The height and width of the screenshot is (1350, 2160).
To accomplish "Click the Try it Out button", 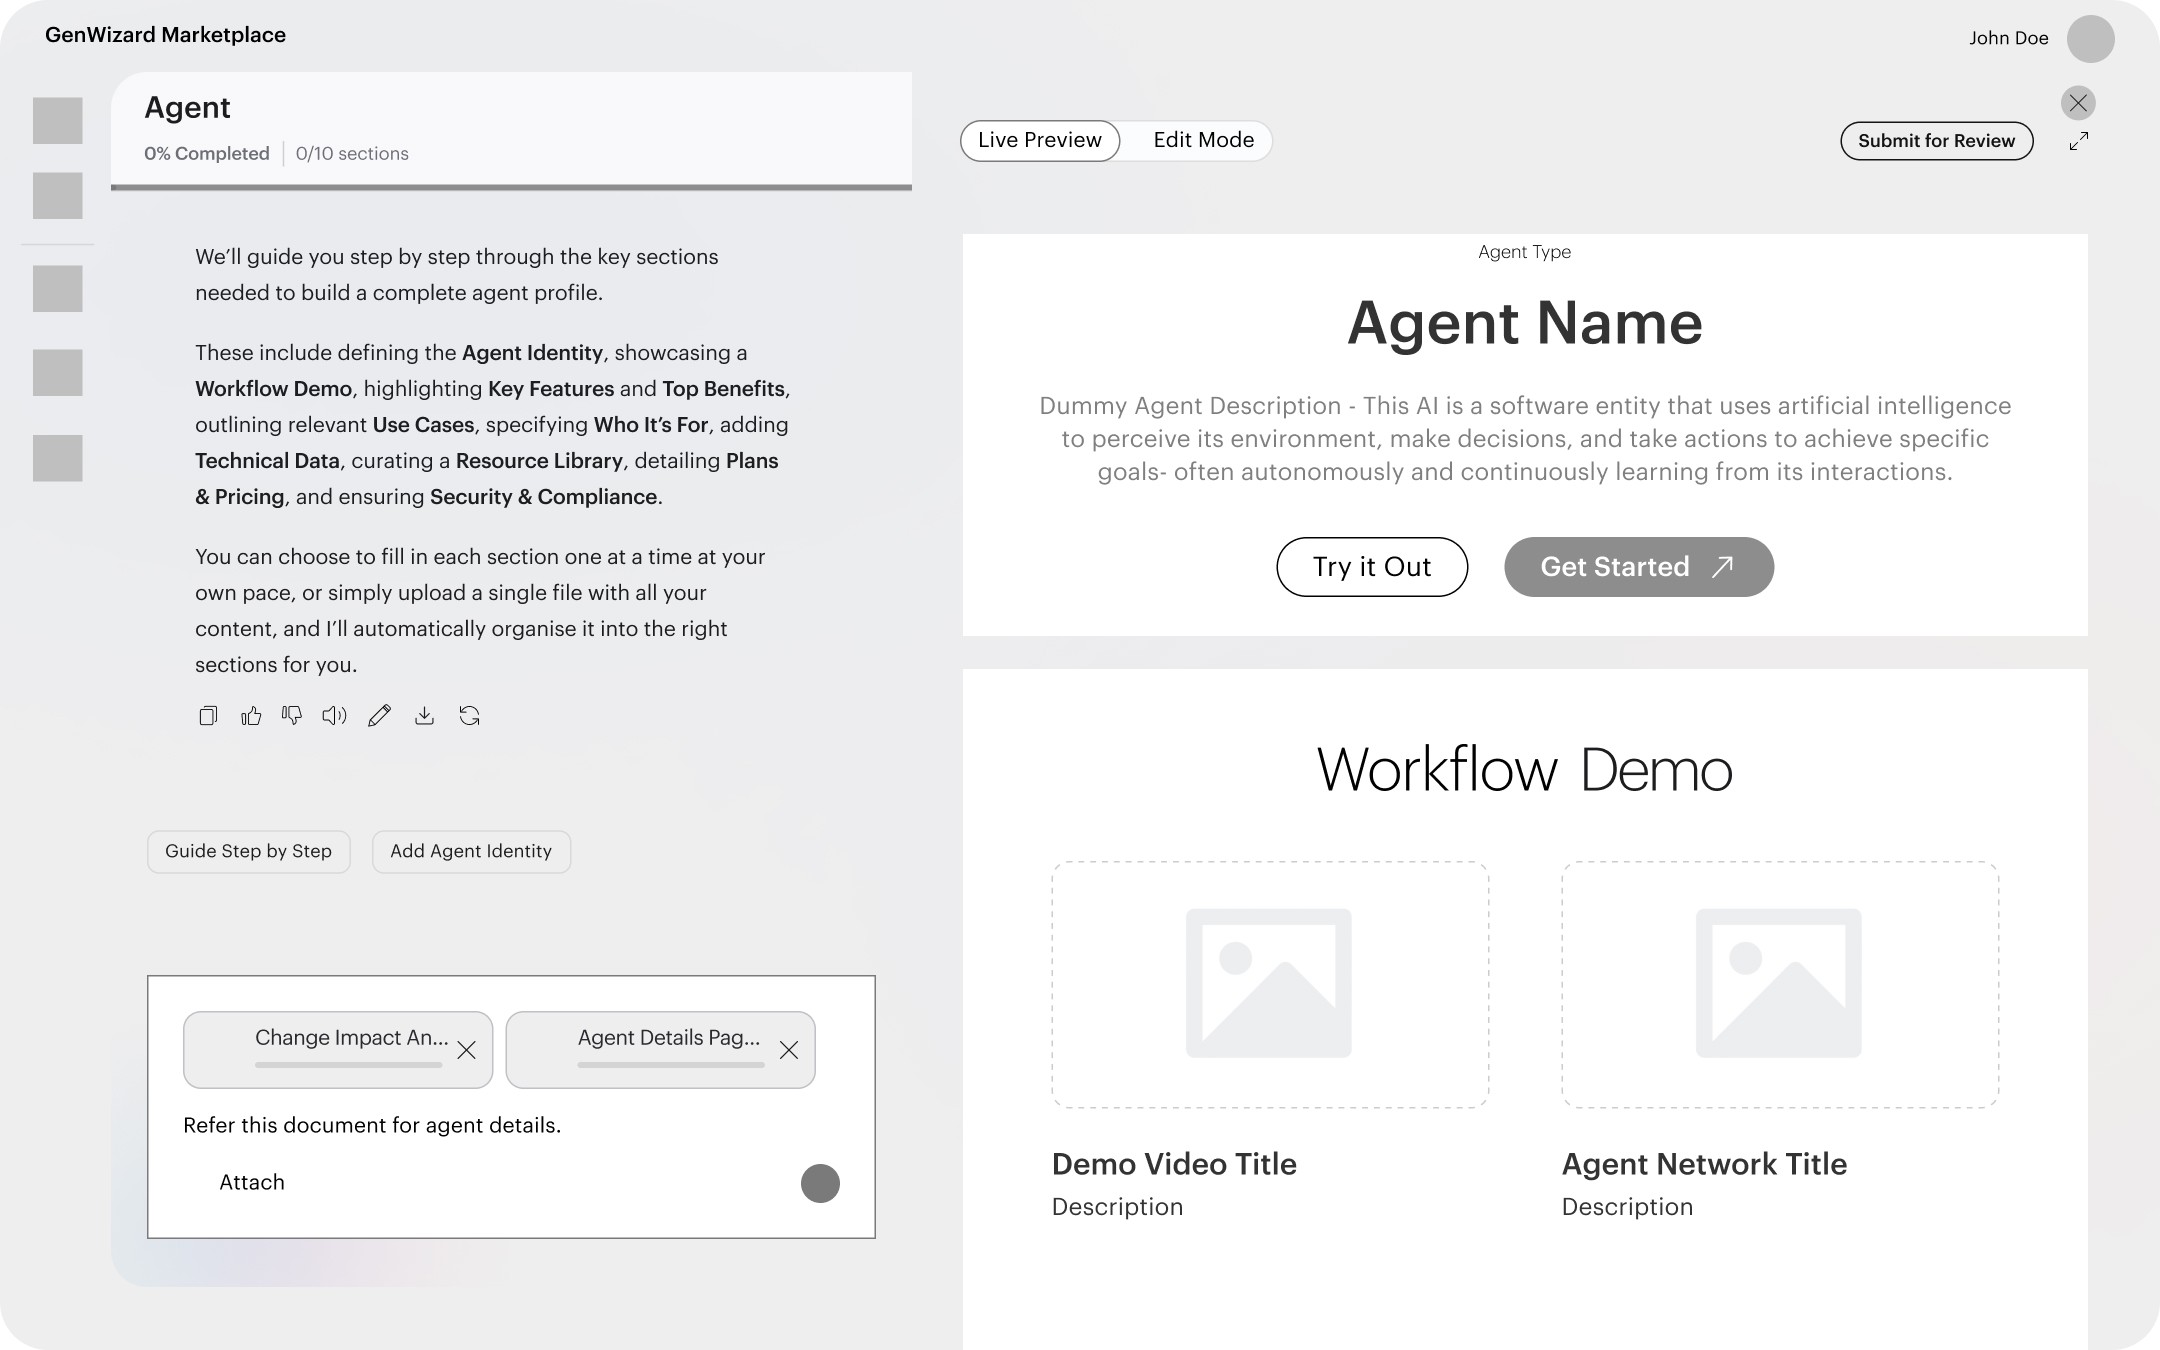I will [1371, 567].
